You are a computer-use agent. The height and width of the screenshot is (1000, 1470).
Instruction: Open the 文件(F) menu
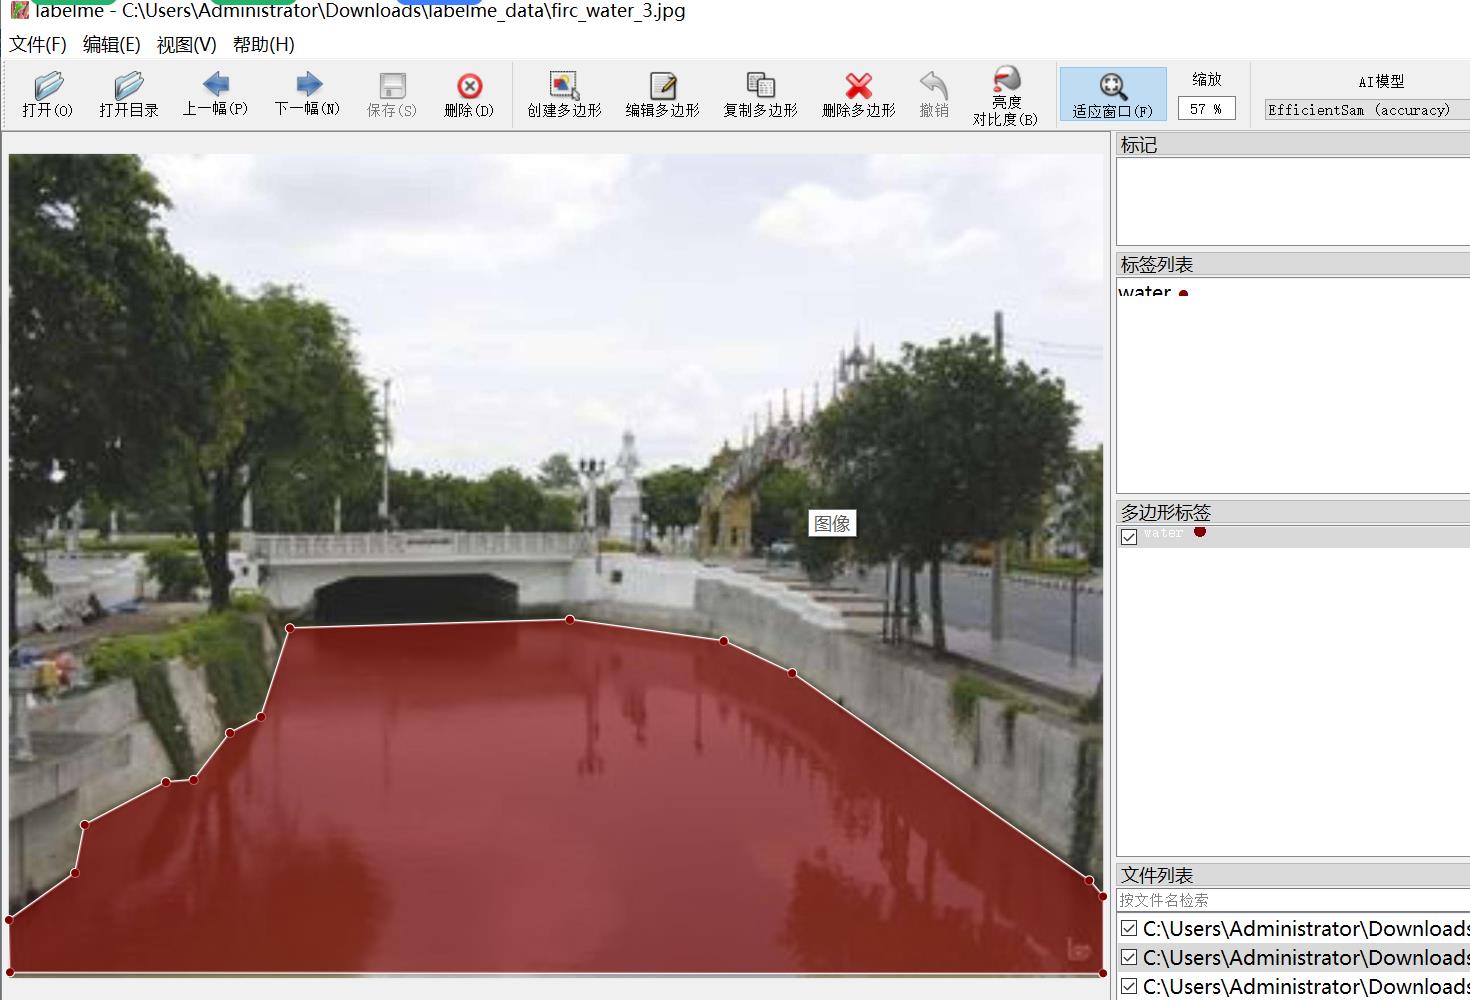click(x=38, y=44)
